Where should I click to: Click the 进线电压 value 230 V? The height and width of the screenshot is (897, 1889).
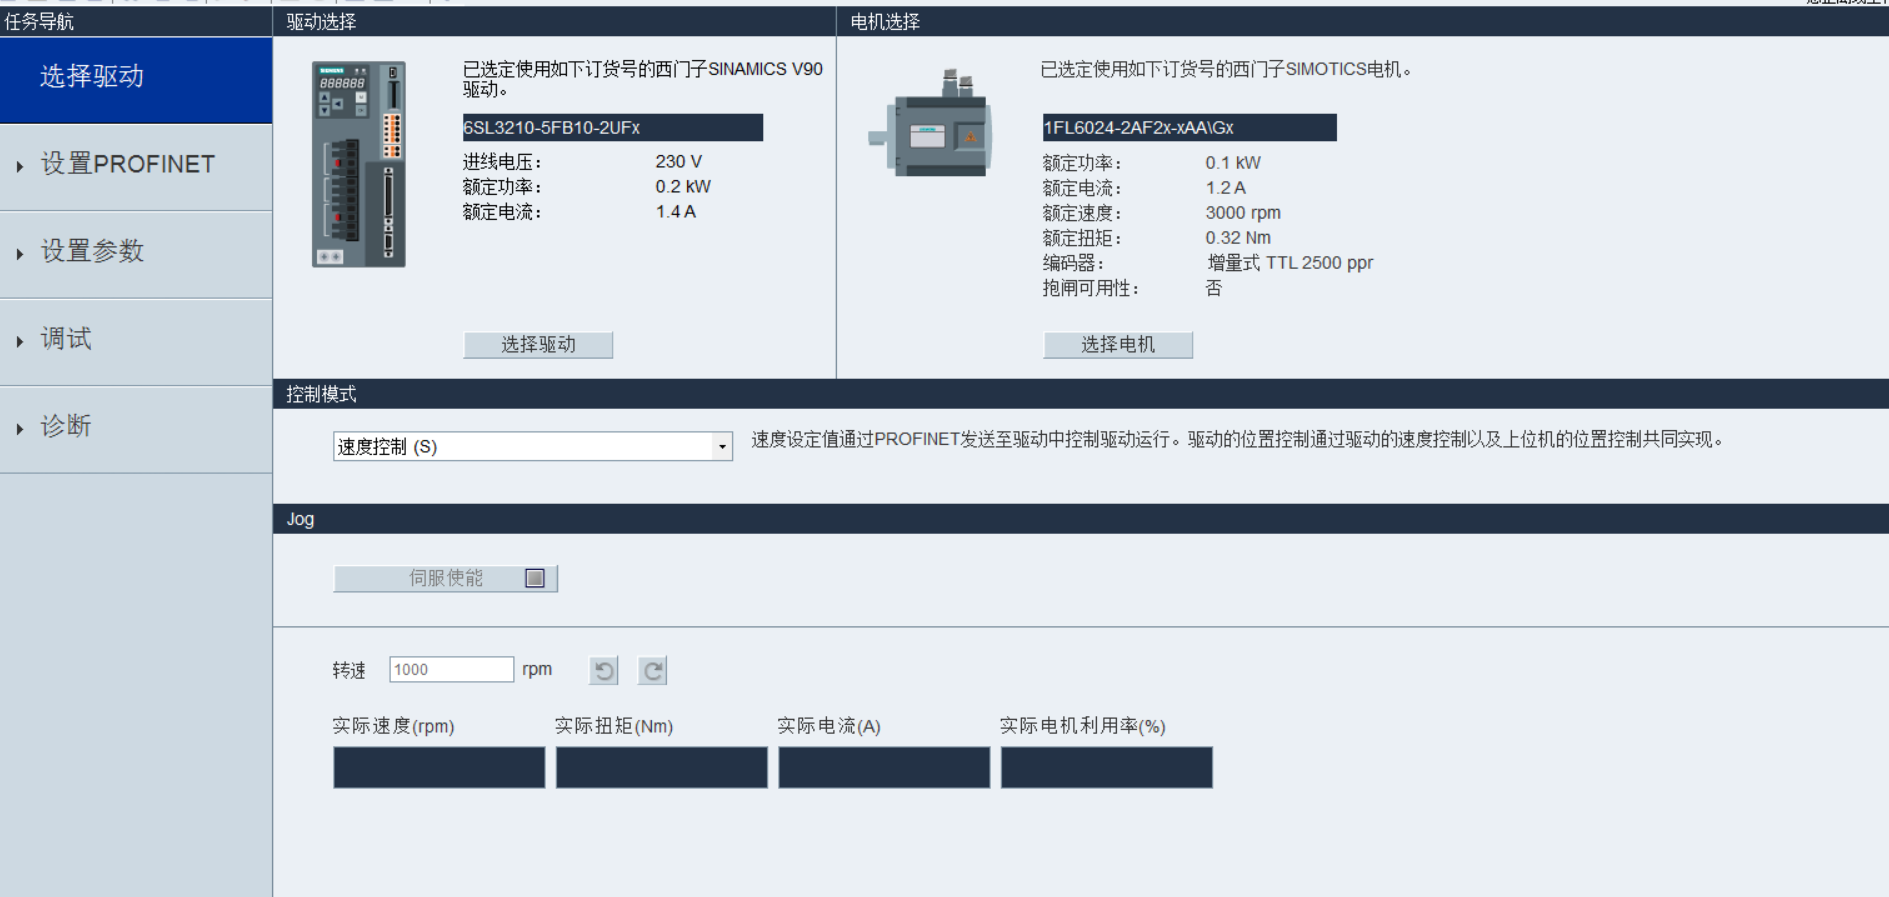tap(679, 161)
